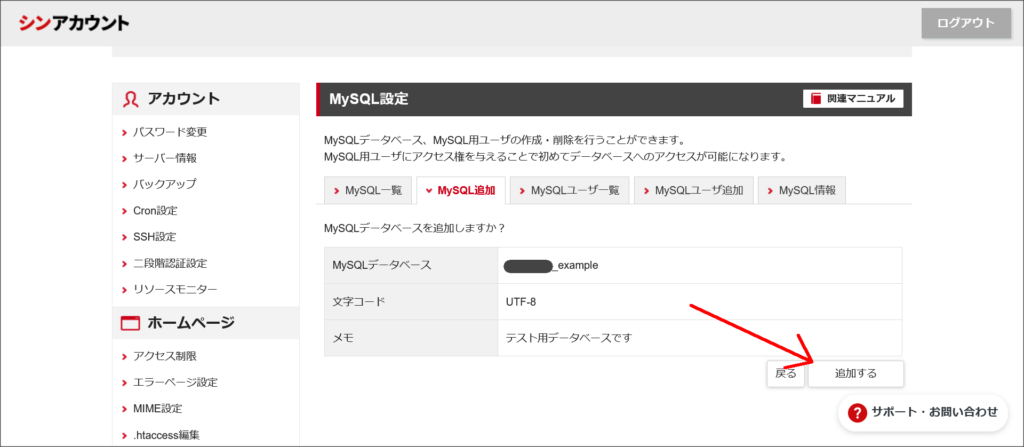The height and width of the screenshot is (447, 1024).
Task: Click the メモ label cell
Action: [411, 338]
